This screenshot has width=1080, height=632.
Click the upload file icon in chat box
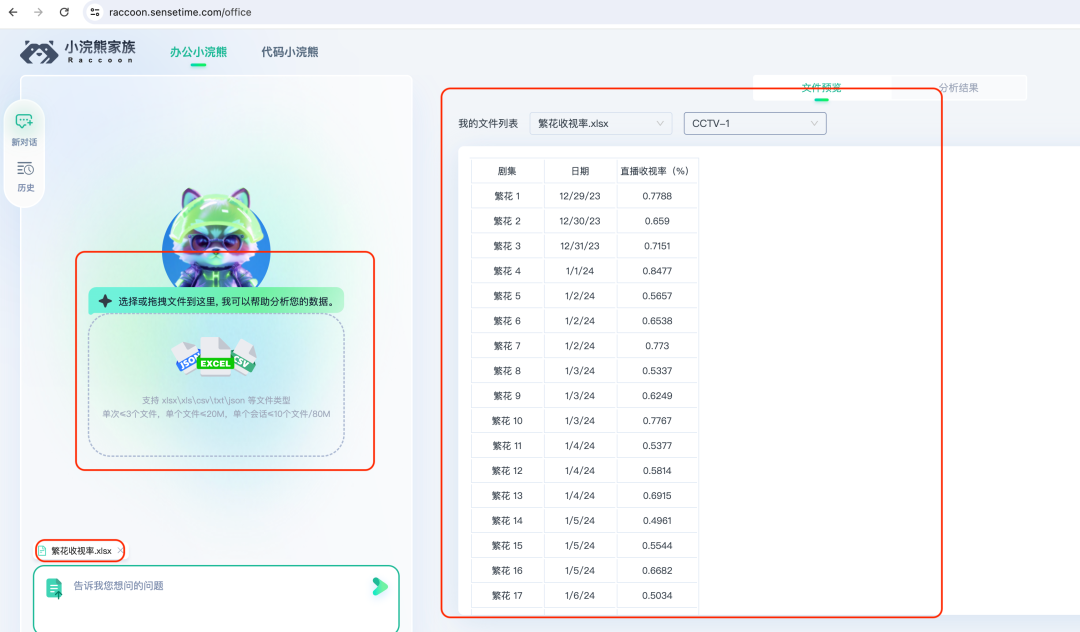(x=54, y=588)
